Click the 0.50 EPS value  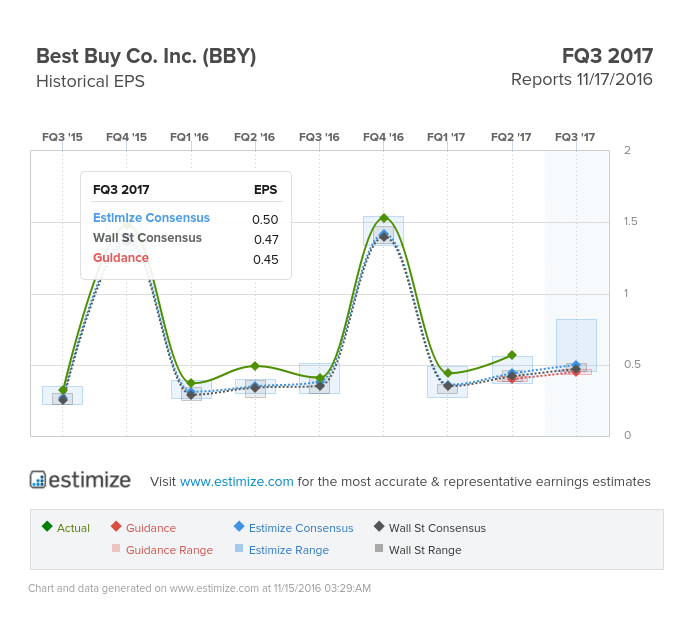coord(265,219)
